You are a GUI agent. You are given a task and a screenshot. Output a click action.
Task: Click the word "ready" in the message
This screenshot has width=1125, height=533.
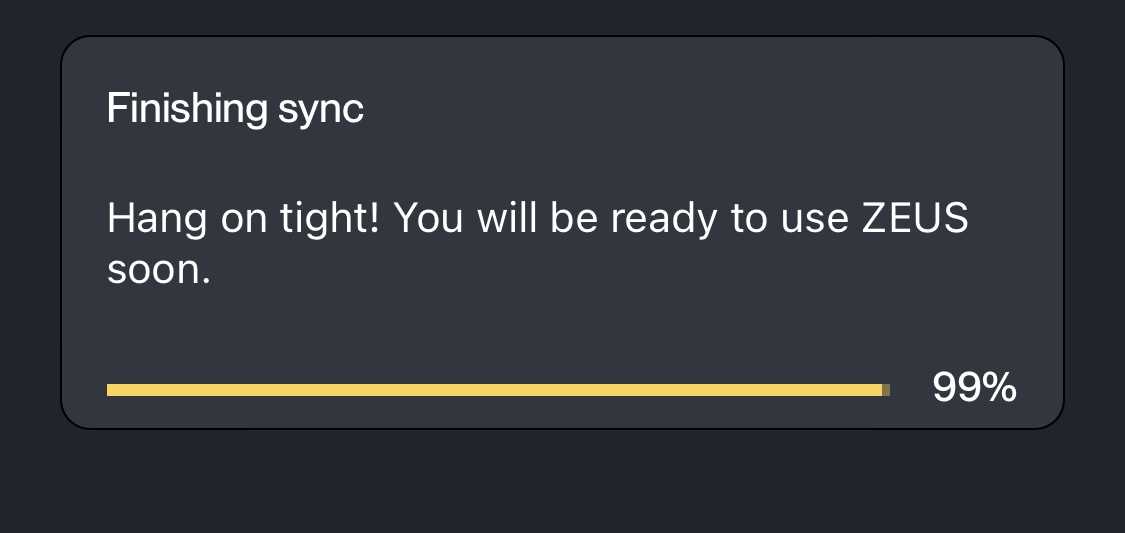coord(663,220)
